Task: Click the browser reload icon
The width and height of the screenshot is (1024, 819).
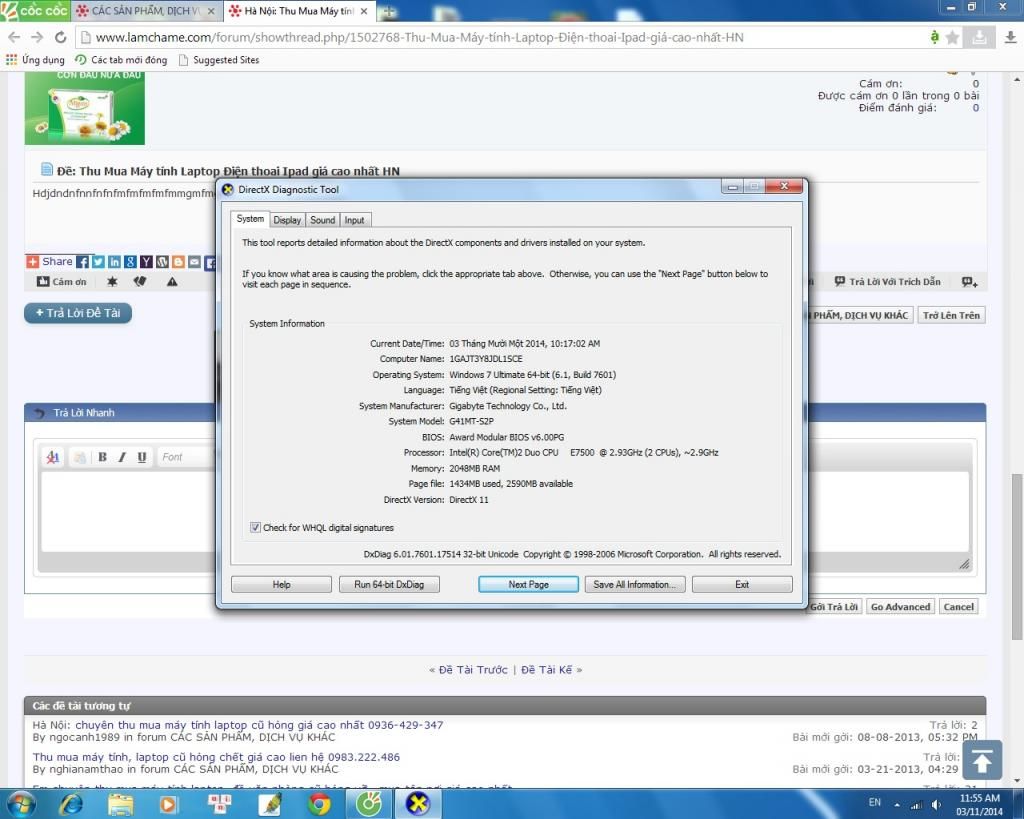Action: click(x=60, y=37)
